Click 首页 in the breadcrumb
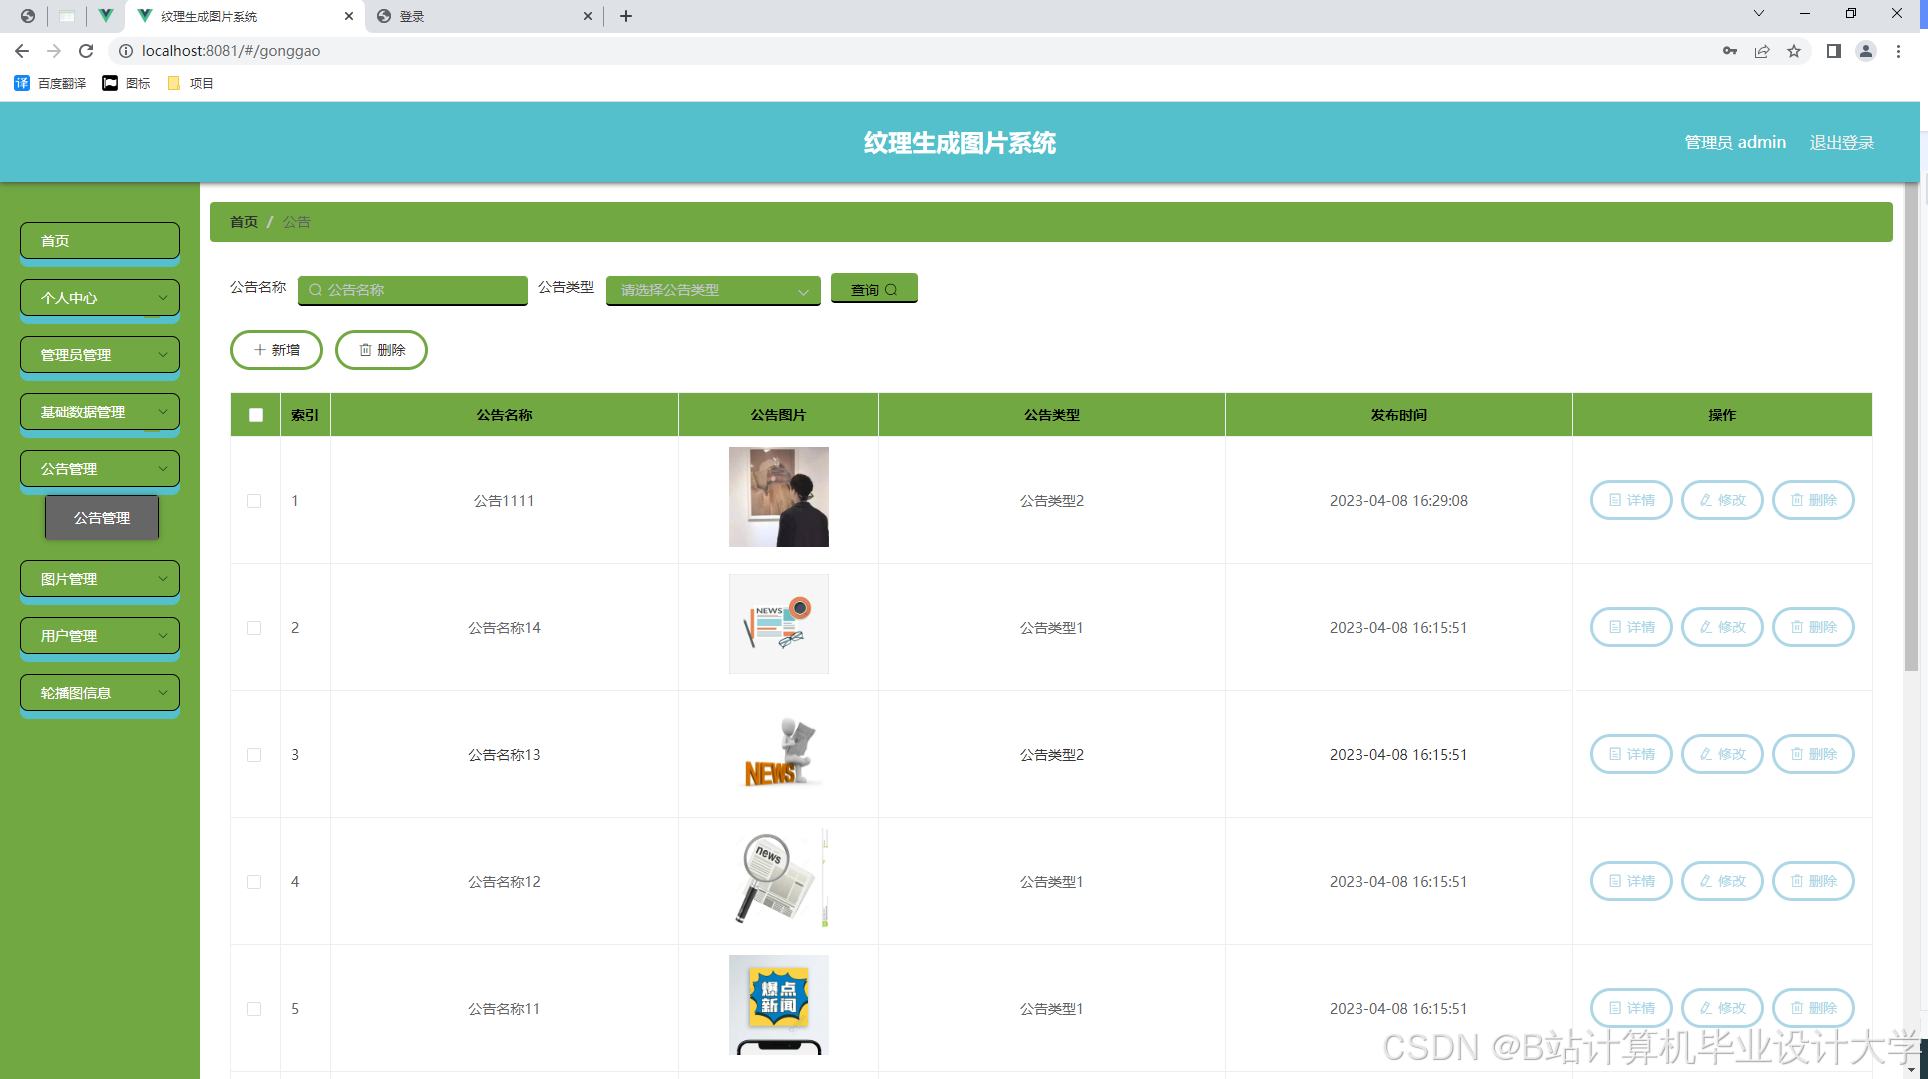The height and width of the screenshot is (1079, 1928). [x=244, y=222]
